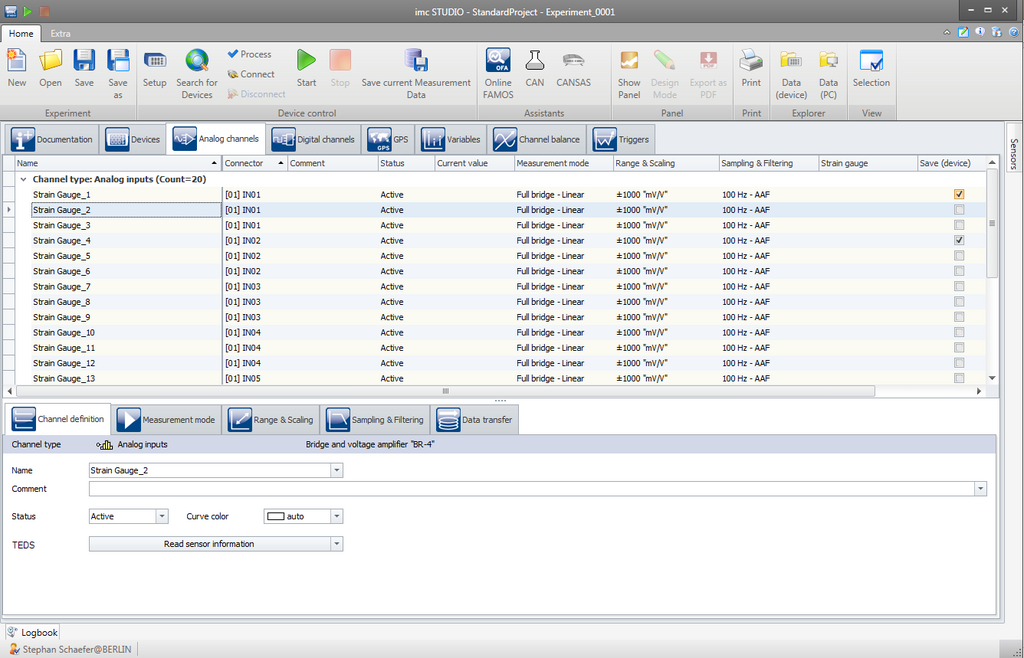Open the Range & Scaling tab
Image resolution: width=1024 pixels, height=658 pixels.
272,420
